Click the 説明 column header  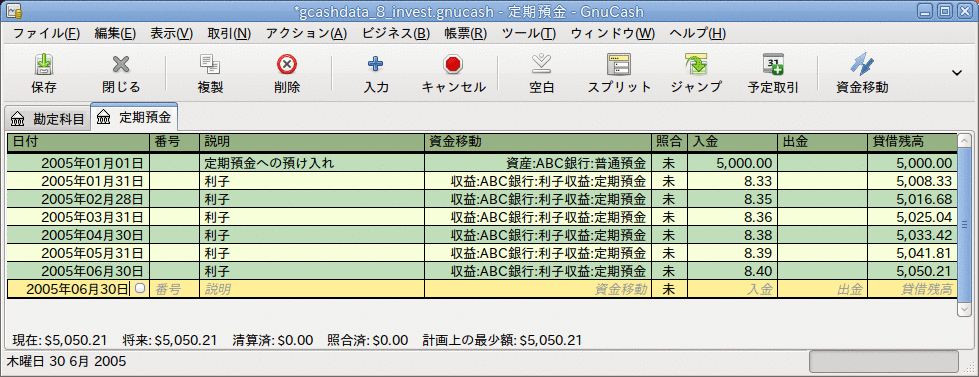[312, 142]
